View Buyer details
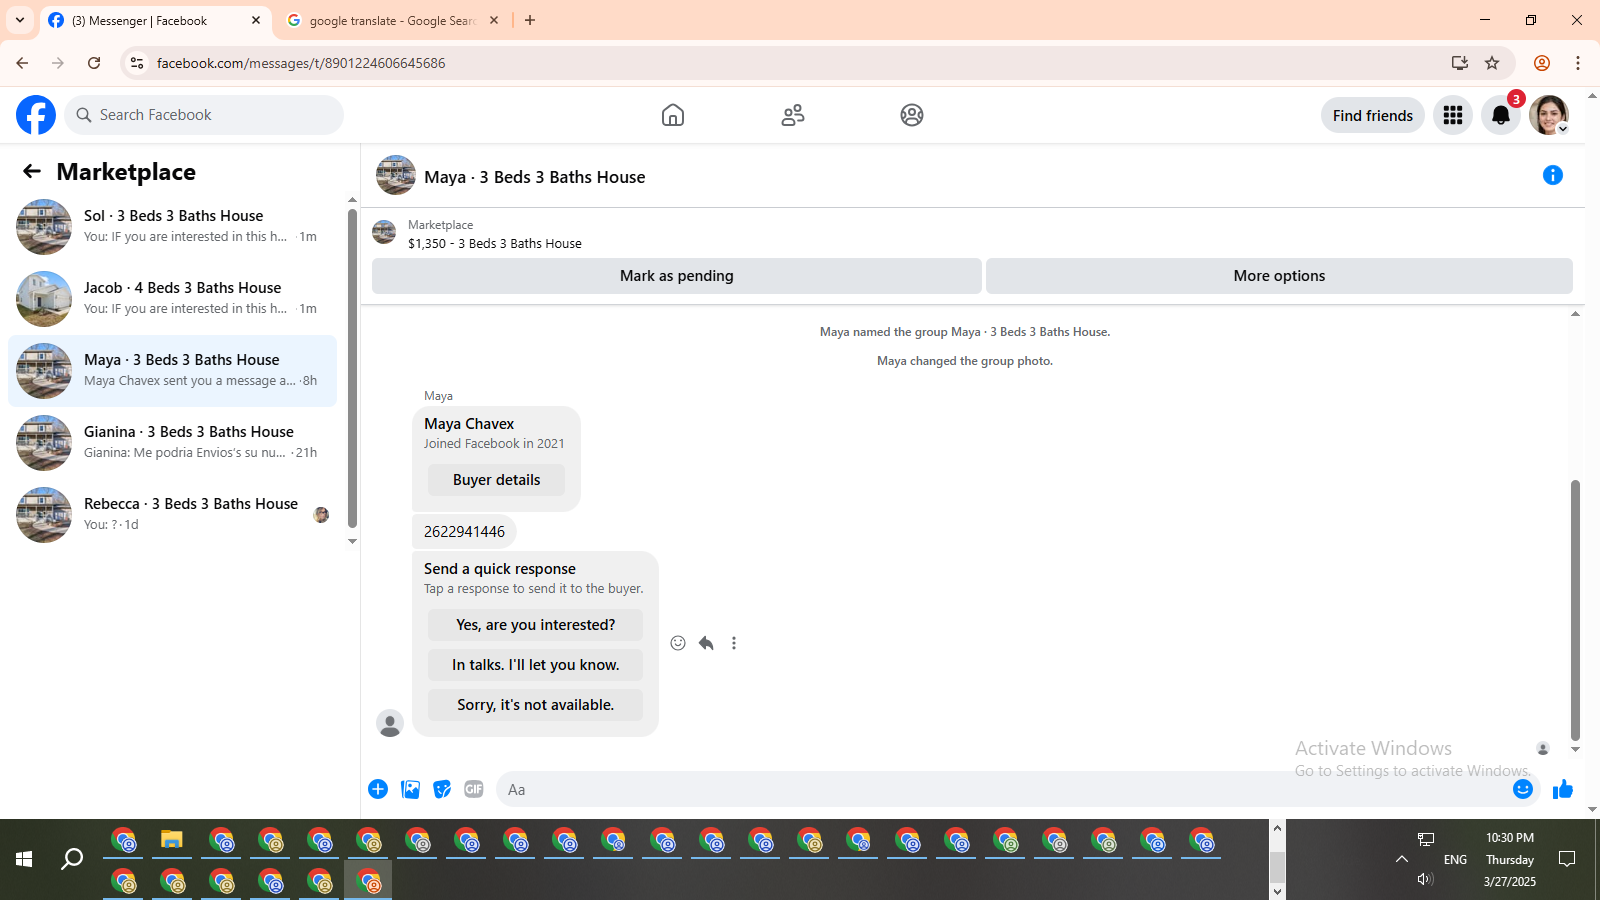 (496, 480)
